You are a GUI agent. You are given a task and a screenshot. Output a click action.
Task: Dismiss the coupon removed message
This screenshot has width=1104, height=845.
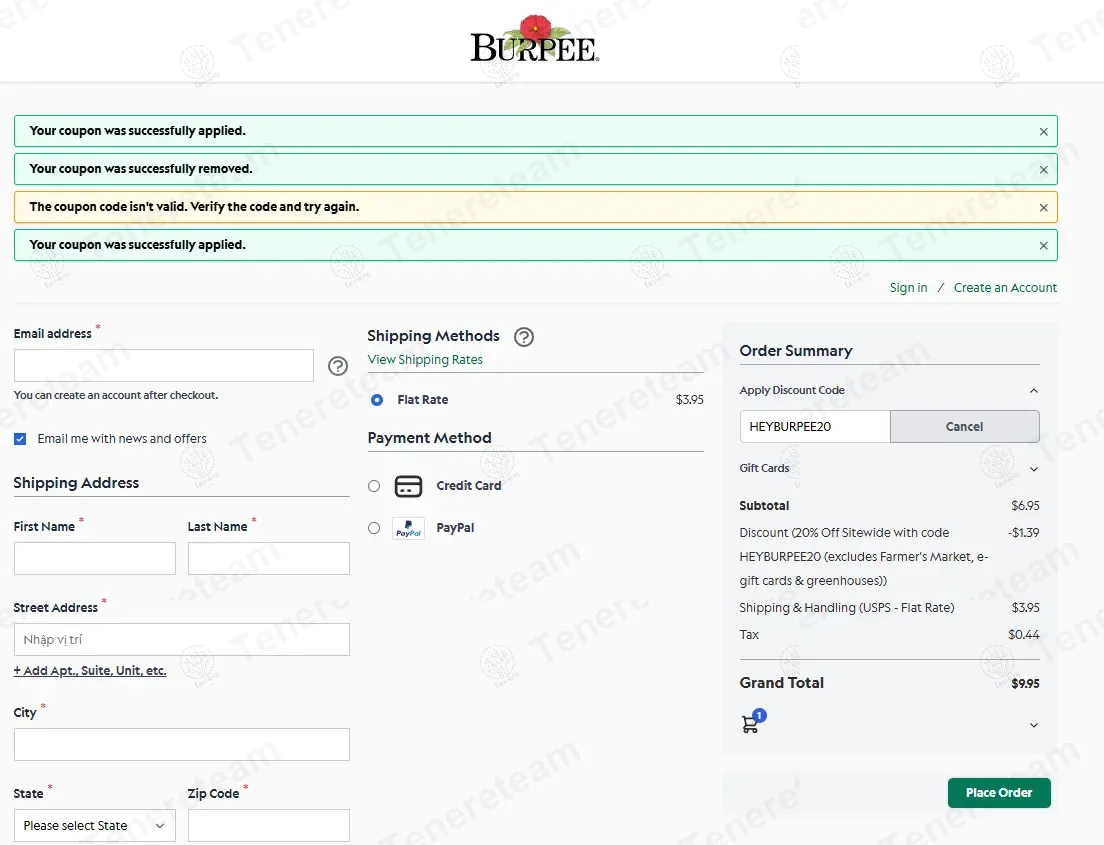(1043, 170)
